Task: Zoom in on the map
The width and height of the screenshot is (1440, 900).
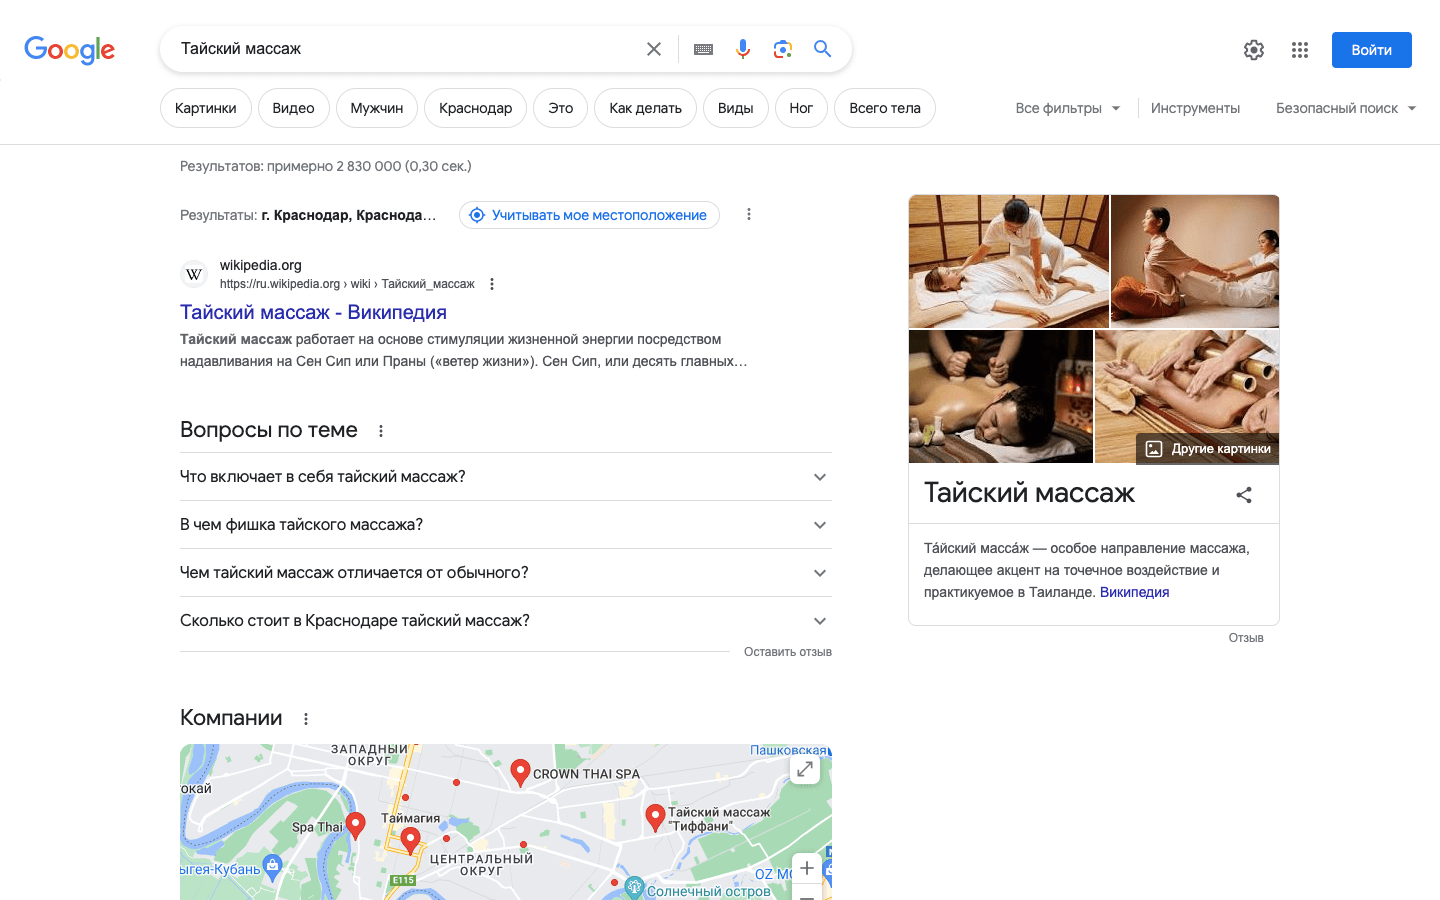Action: click(x=807, y=868)
